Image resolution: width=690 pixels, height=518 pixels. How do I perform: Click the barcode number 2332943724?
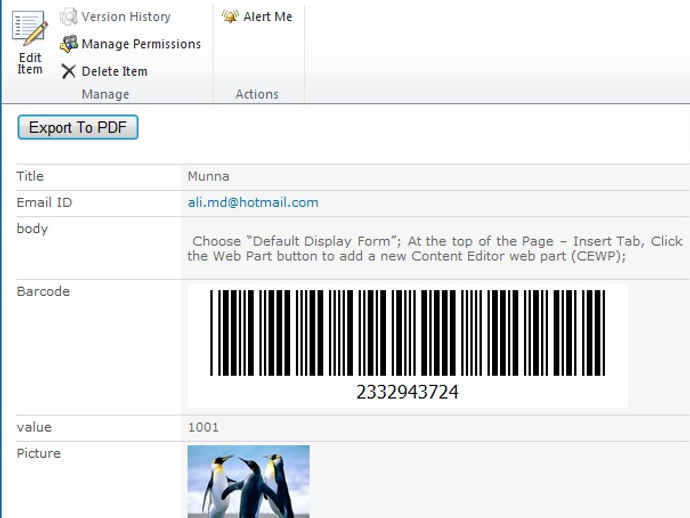coord(407,392)
